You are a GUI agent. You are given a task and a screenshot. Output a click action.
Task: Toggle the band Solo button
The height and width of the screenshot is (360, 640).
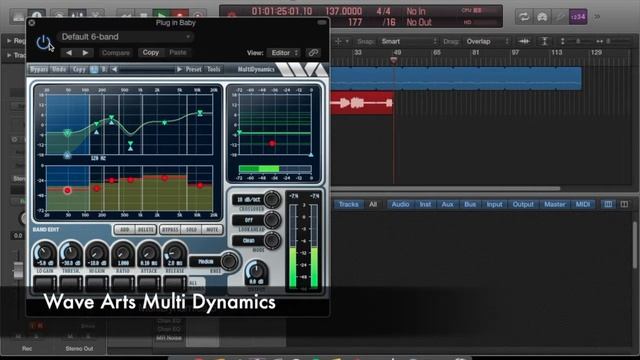[x=191, y=230]
